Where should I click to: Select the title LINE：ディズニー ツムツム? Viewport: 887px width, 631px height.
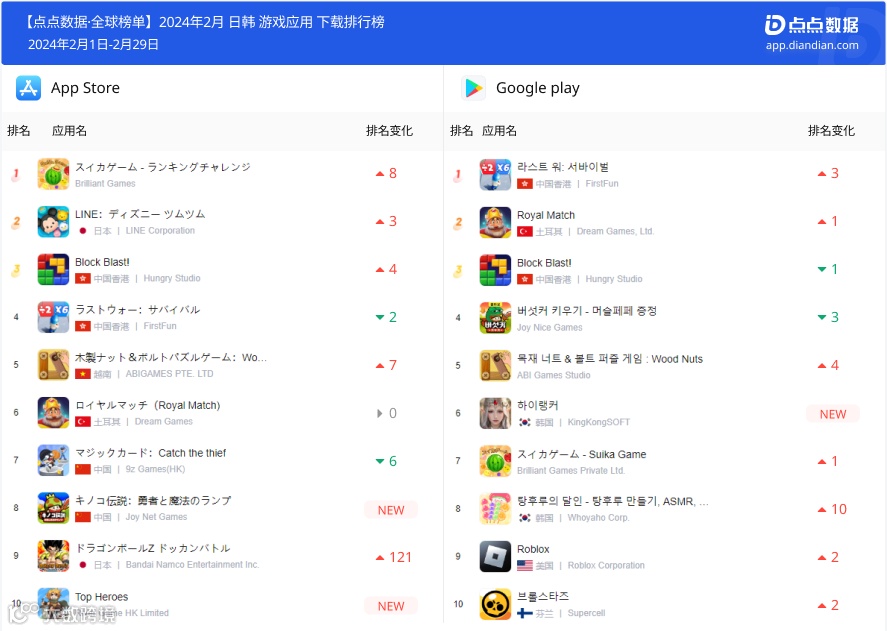[x=140, y=214]
